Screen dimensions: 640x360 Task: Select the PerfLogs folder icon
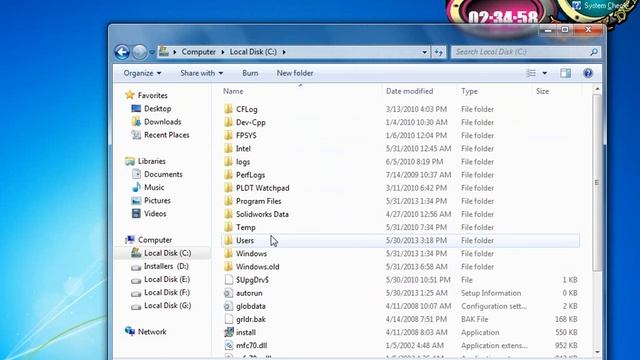click(x=229, y=175)
